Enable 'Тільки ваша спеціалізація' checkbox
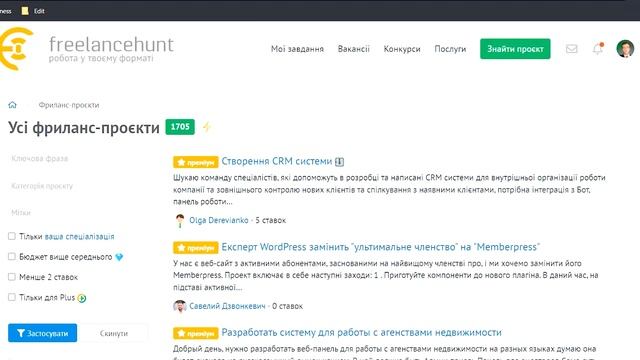The height and width of the screenshot is (360, 640). coord(12,236)
